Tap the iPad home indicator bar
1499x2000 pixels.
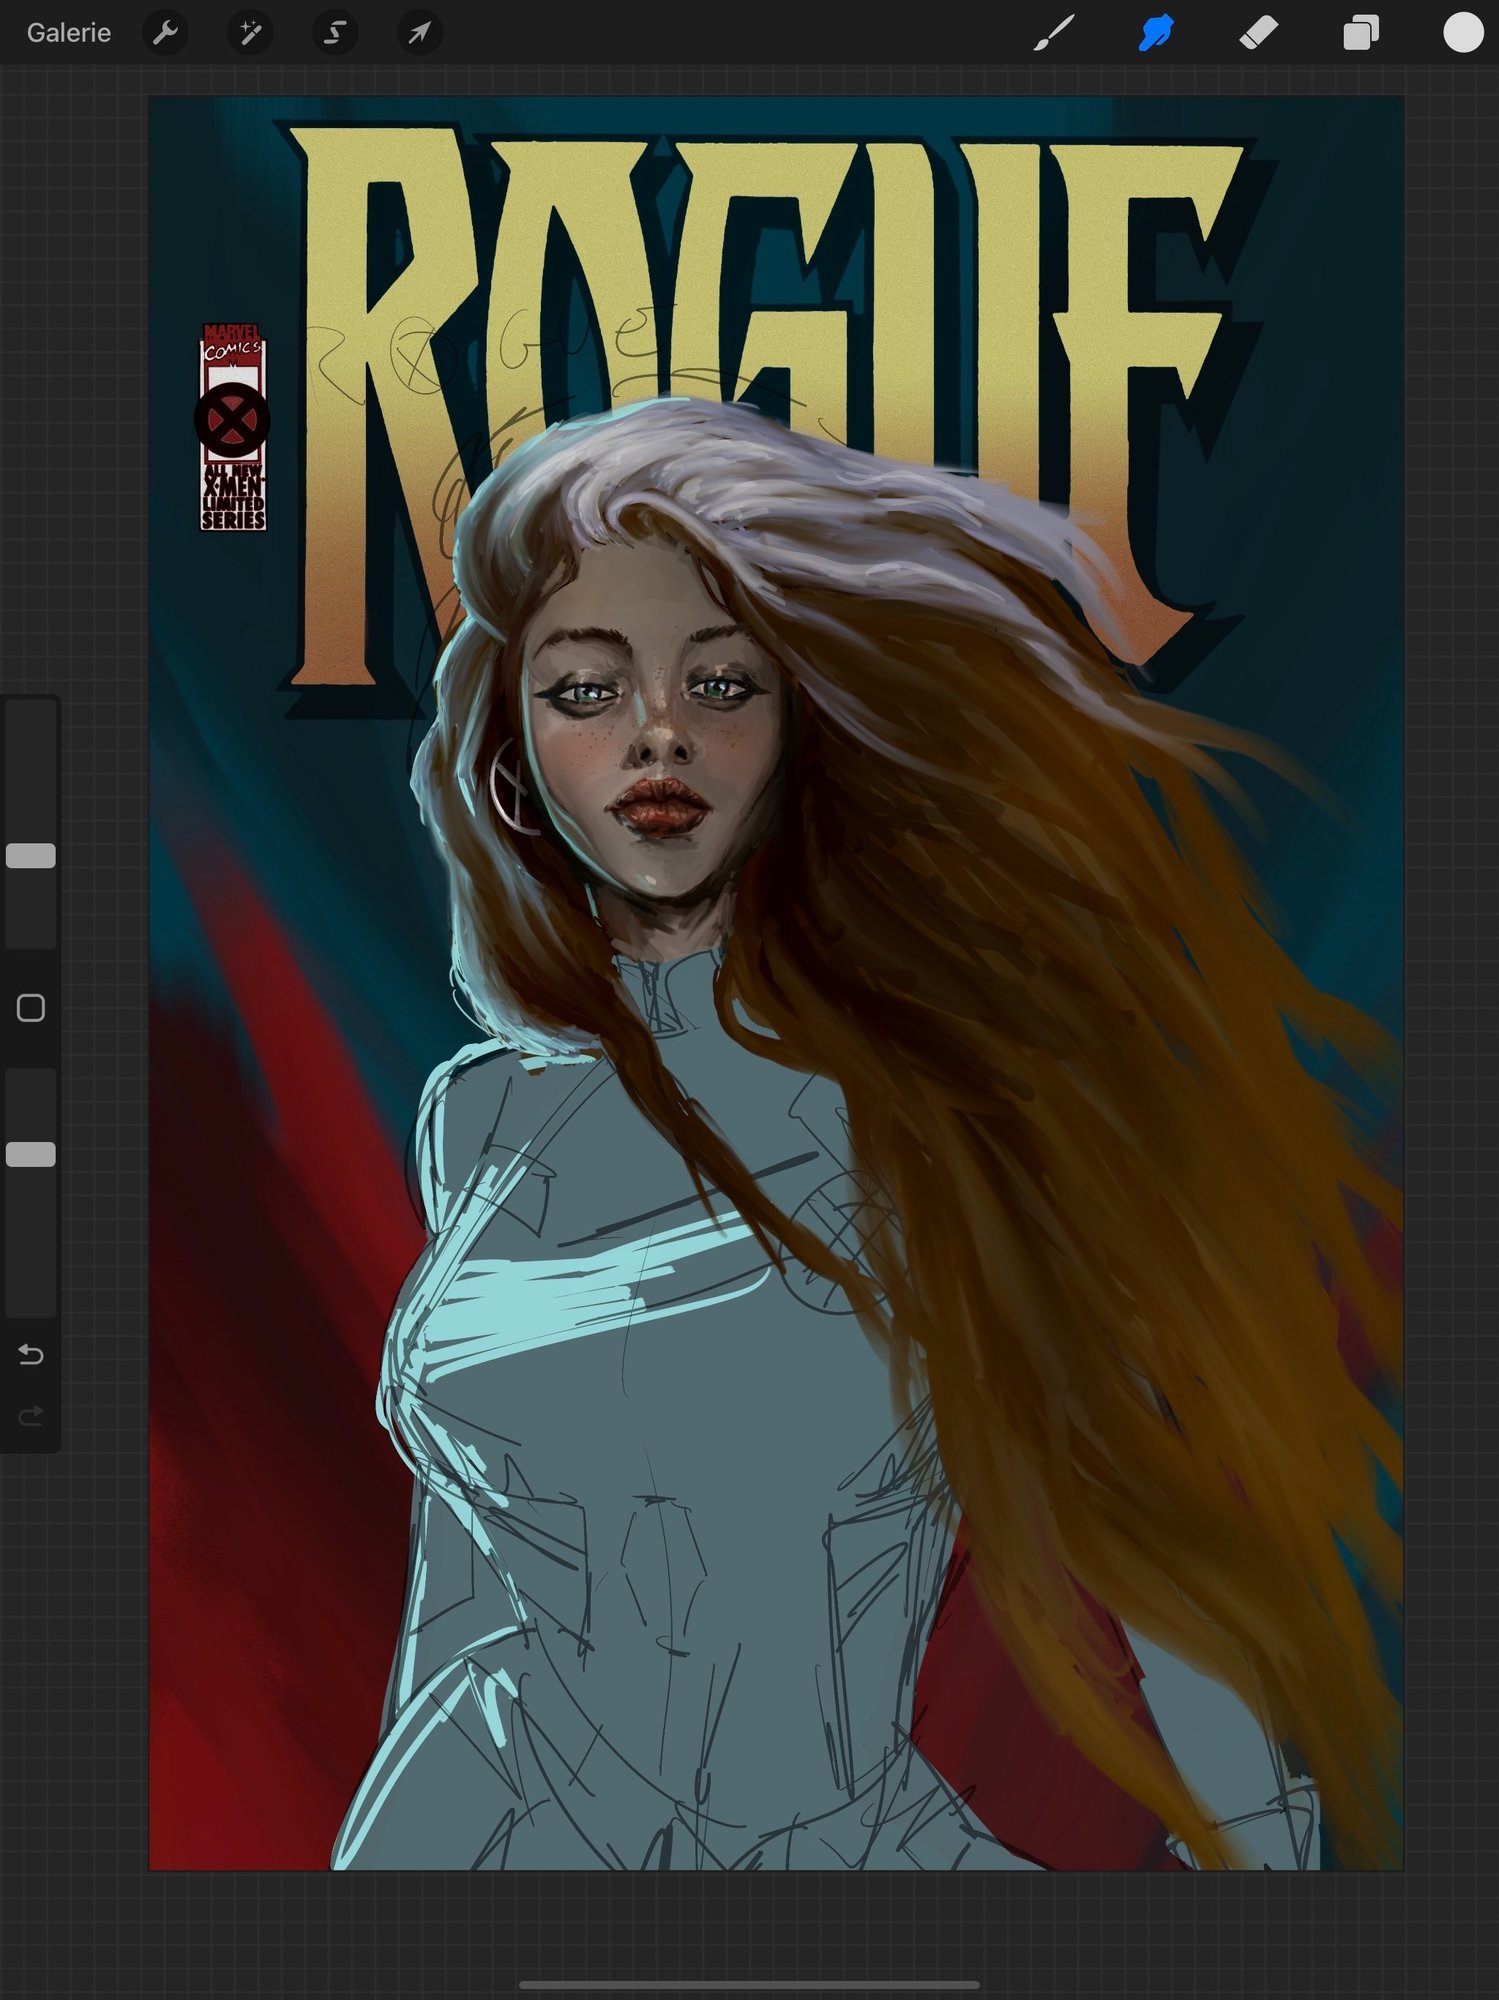click(x=749, y=1984)
